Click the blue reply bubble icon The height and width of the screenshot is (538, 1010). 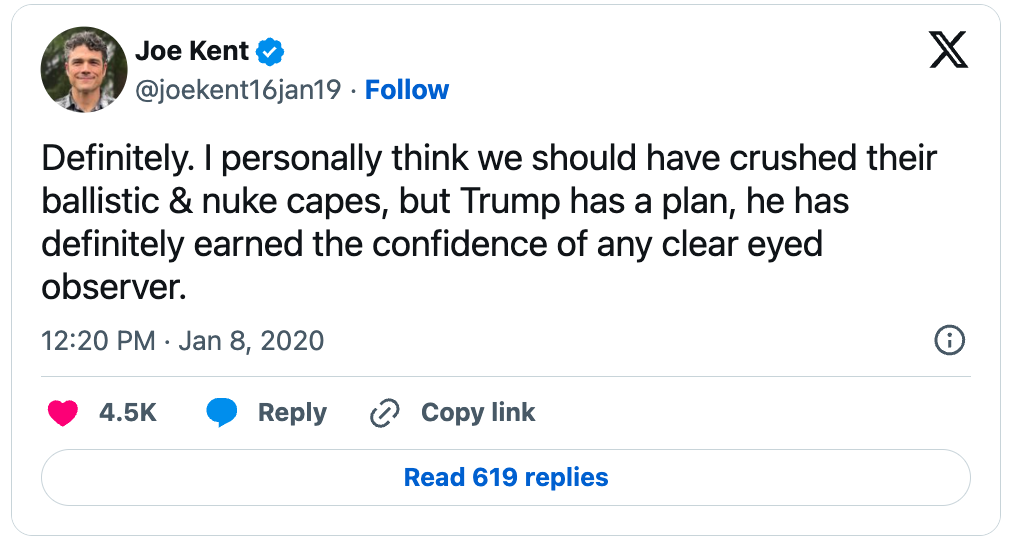click(221, 413)
